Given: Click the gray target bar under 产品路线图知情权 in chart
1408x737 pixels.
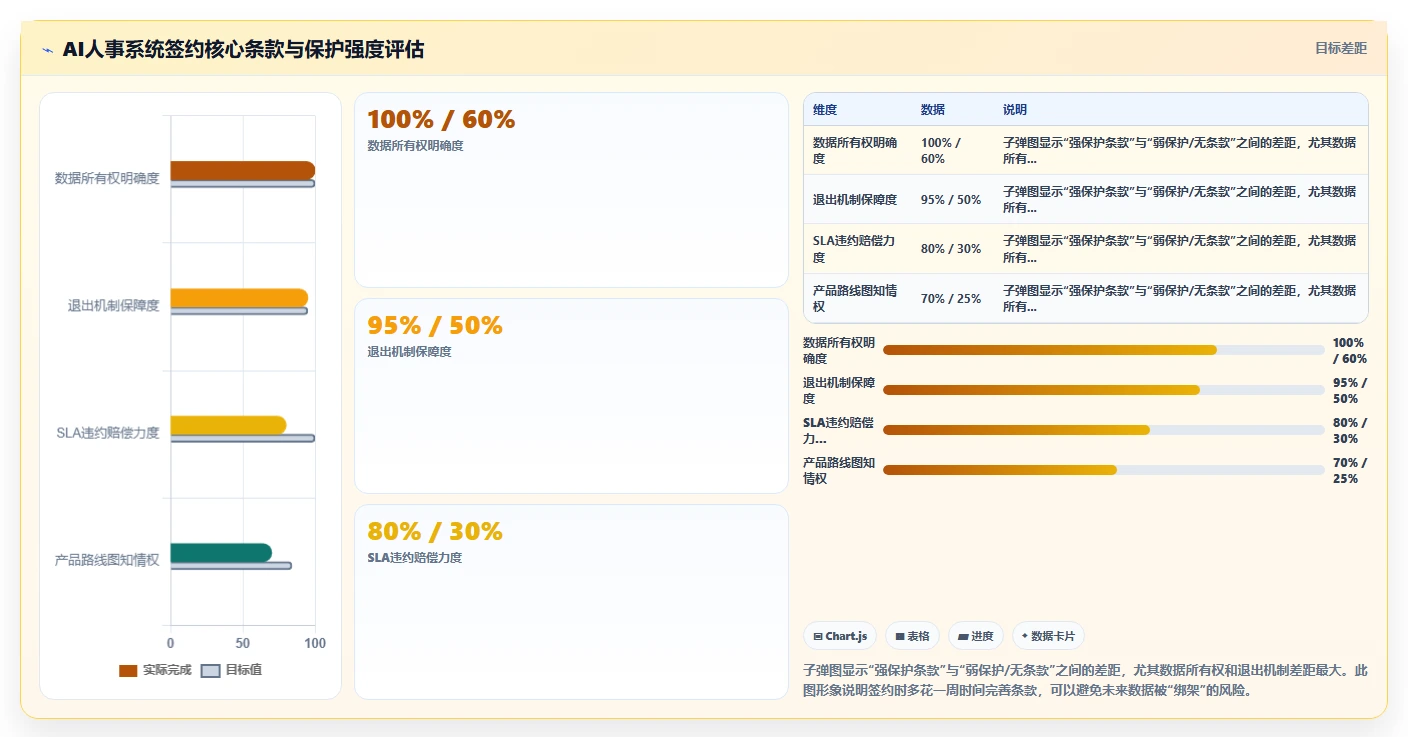Looking at the screenshot, I should pos(231,566).
